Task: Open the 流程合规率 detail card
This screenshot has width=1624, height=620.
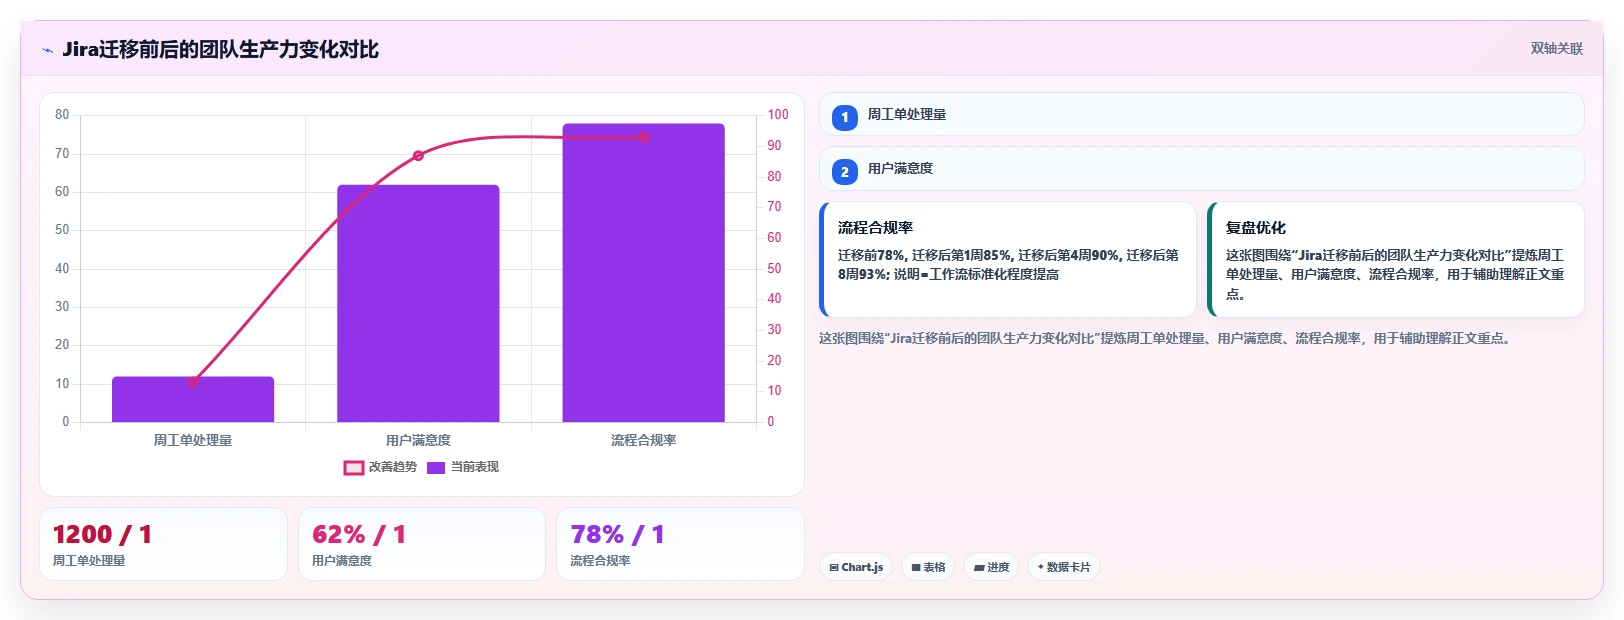Action: tap(1008, 259)
